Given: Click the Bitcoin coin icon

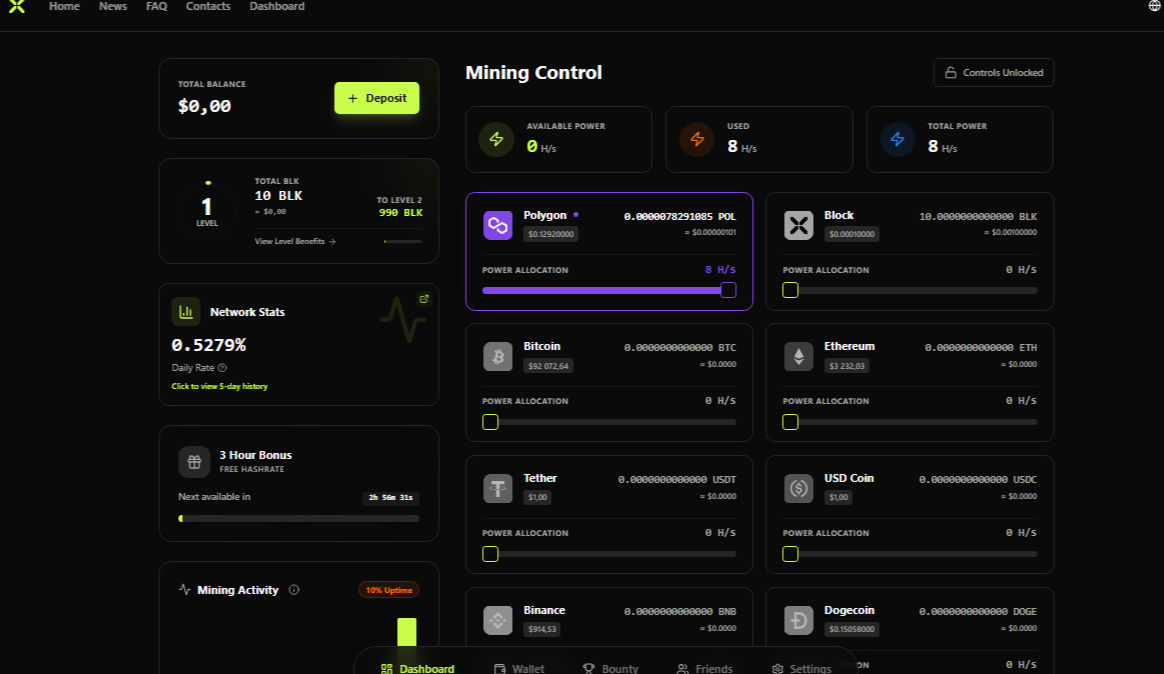Looking at the screenshot, I should pyautogui.click(x=498, y=357).
